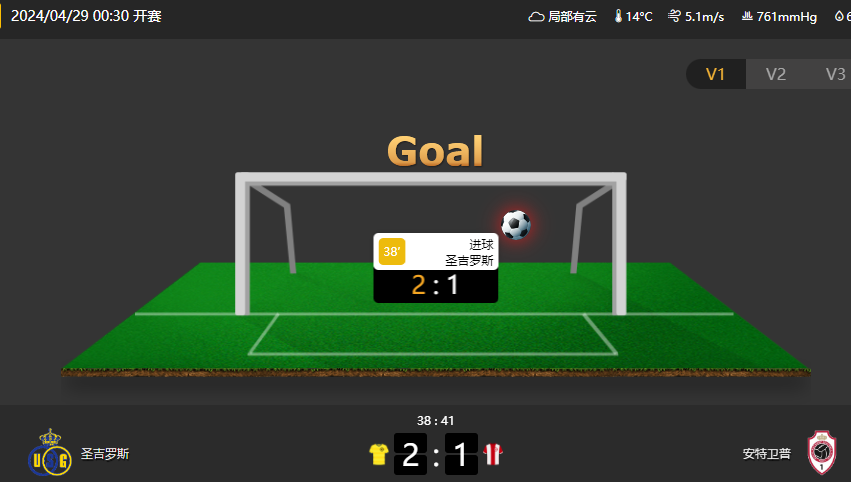Image resolution: width=851 pixels, height=482 pixels.
Task: Click the yellow 38' minute badge
Action: point(392,252)
